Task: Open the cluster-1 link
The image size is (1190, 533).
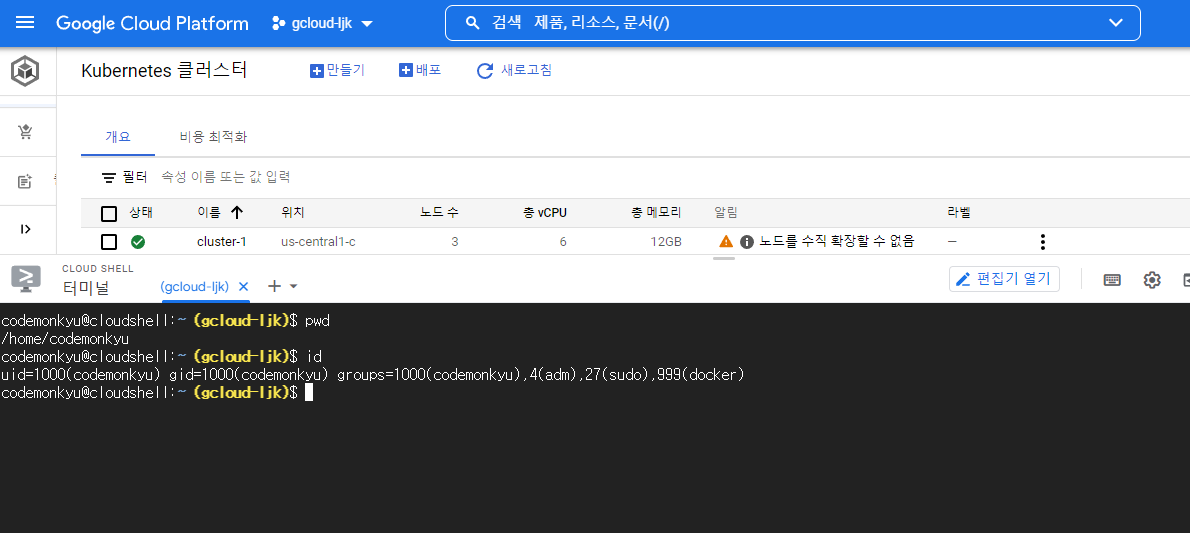Action: (x=222, y=242)
